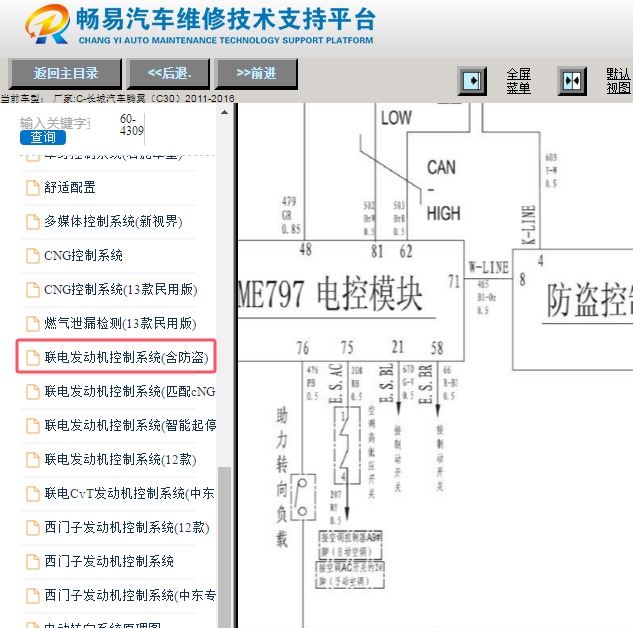
Task: Open 燃气泄漏检测(13款民用版) entry
Action: point(120,323)
